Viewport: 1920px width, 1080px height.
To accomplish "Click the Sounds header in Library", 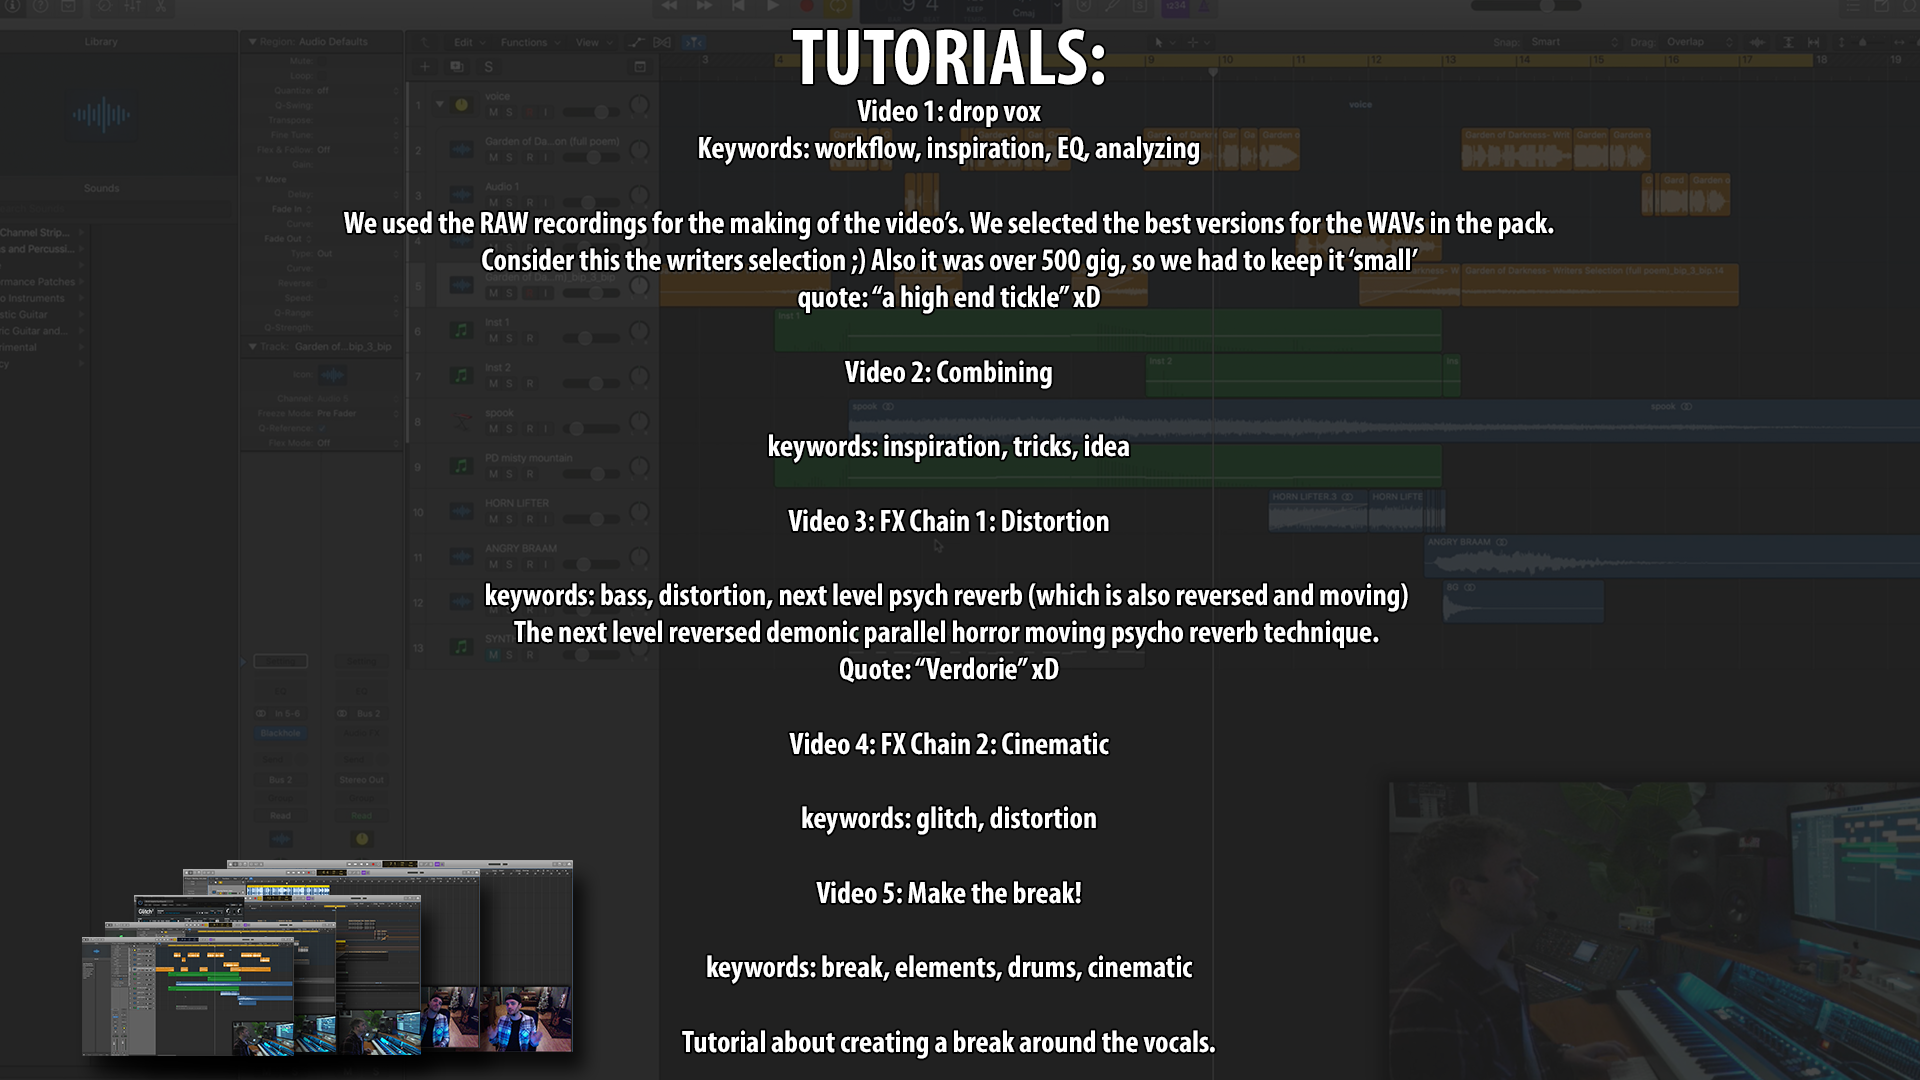I will tap(101, 188).
